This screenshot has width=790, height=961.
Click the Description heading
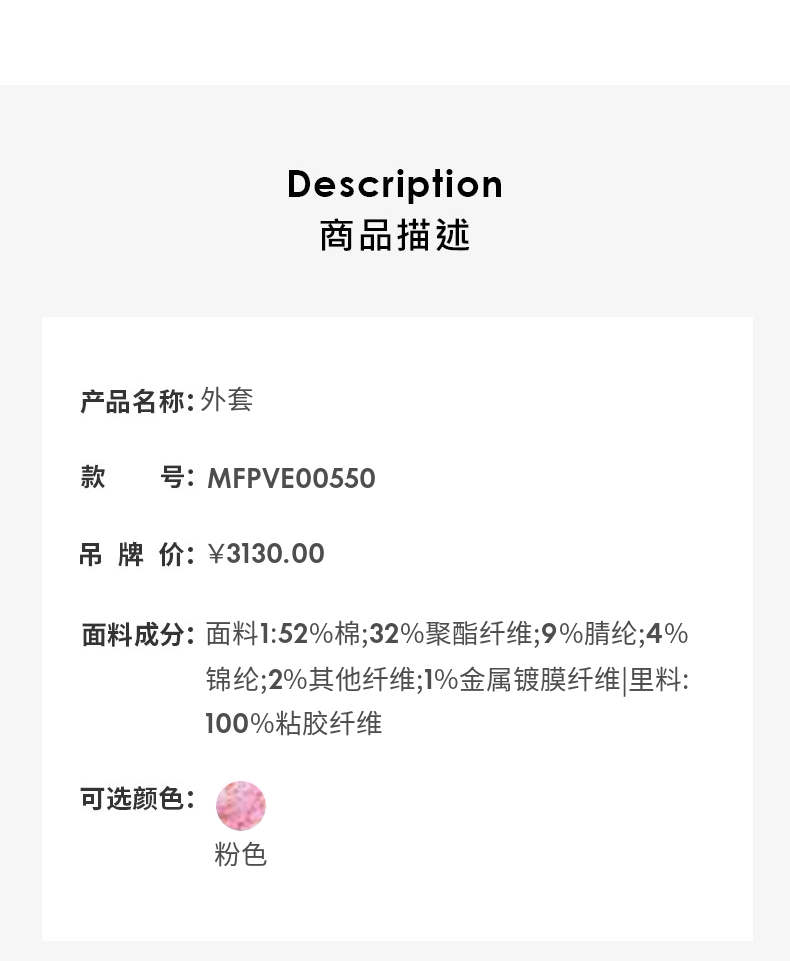coord(395,184)
